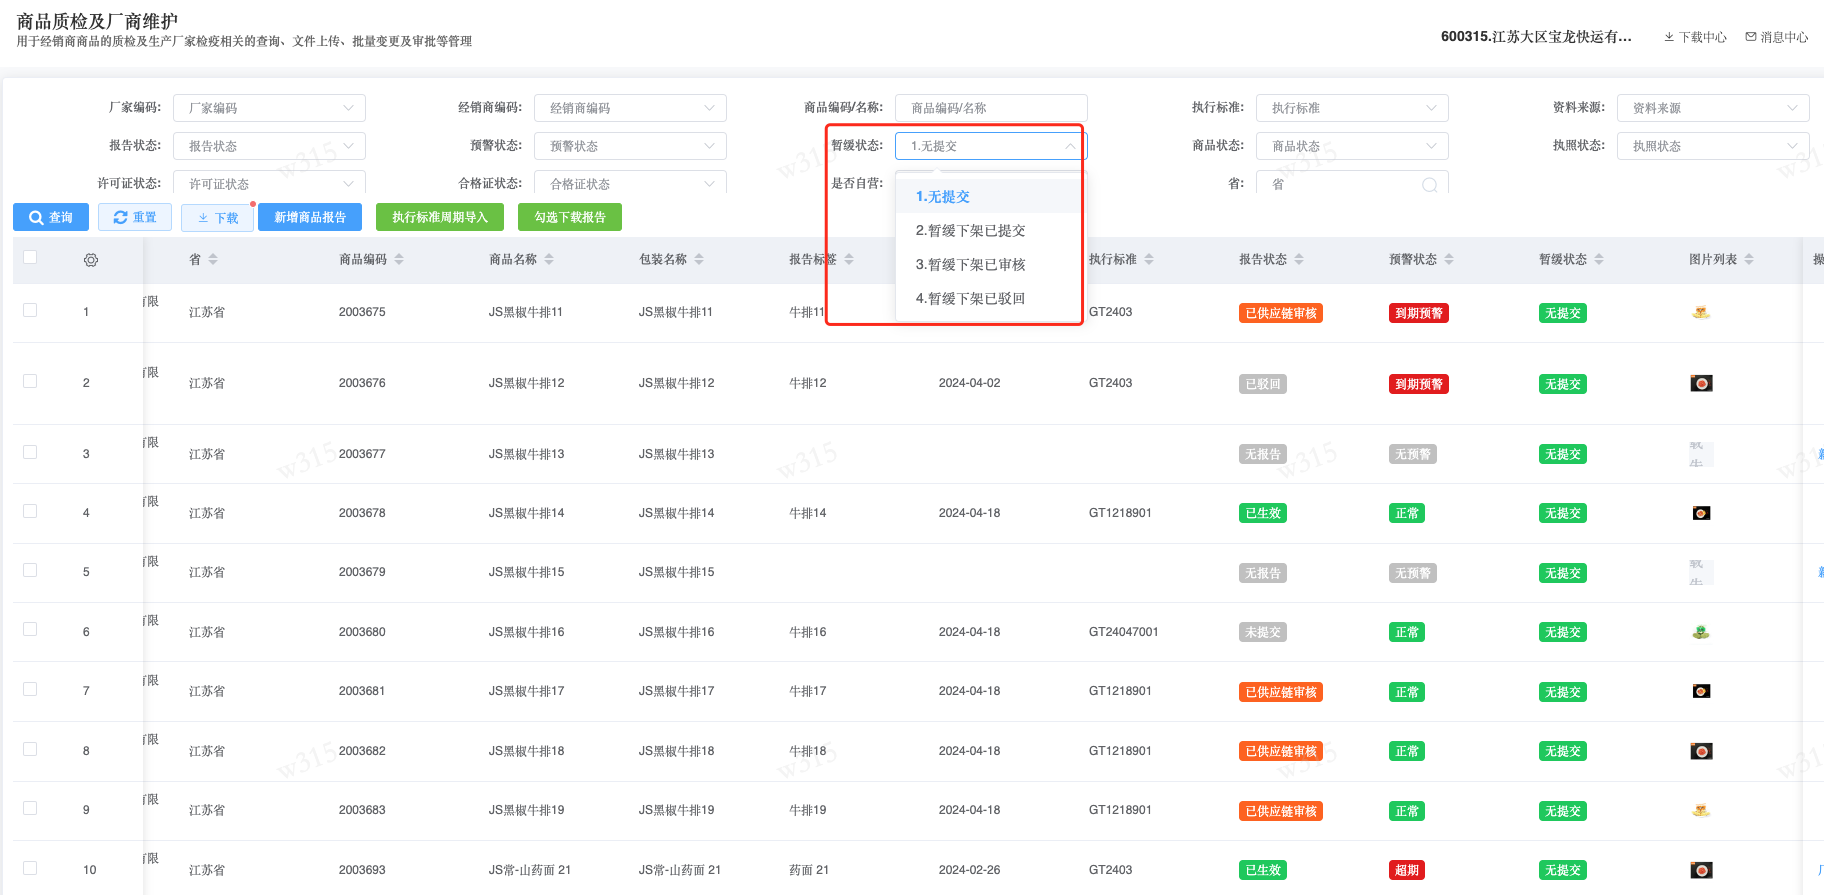This screenshot has height=895, width=1824.
Task: Sort the execution standard column
Action: click(1149, 260)
